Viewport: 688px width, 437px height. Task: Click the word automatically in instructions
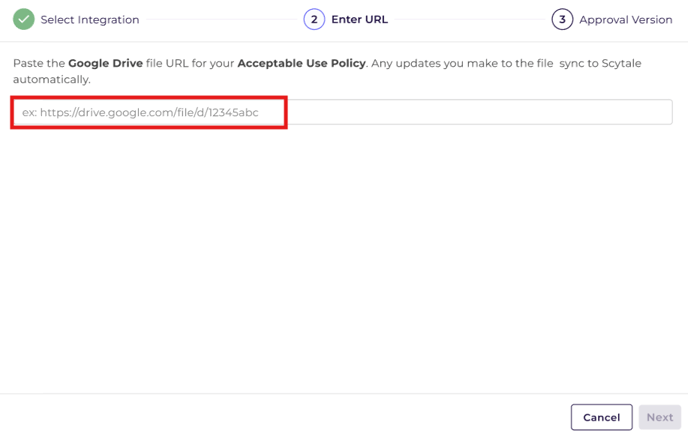[x=51, y=79]
